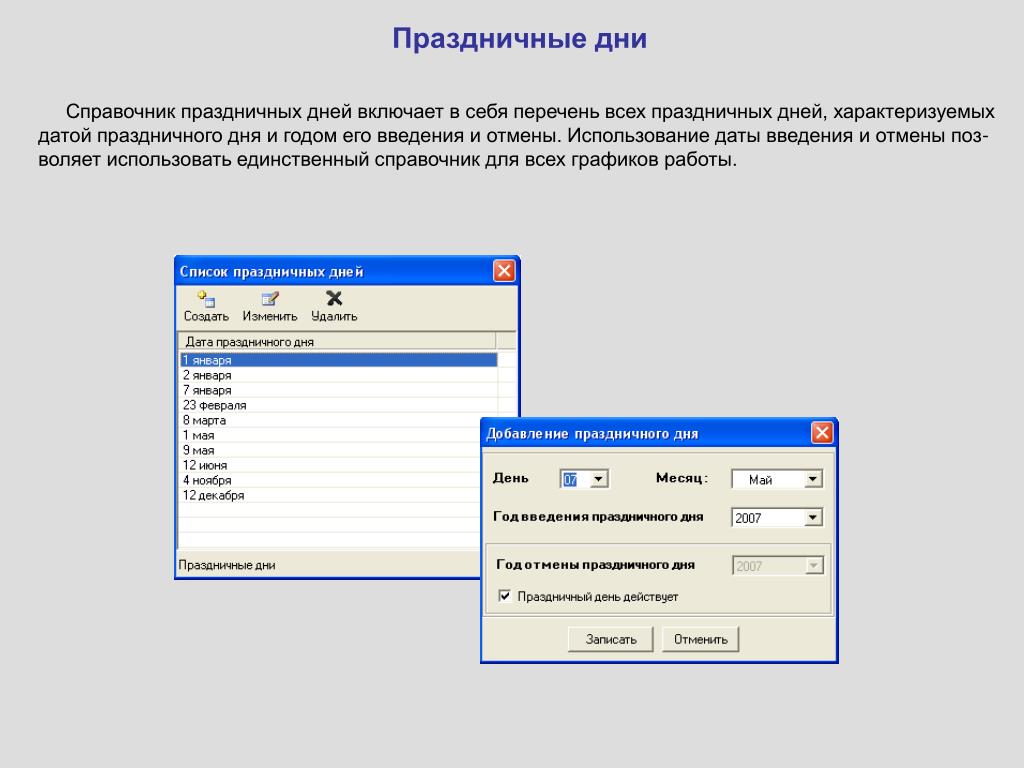Toggle Праздничный день действует checkbox
1024x768 pixels.
504,596
